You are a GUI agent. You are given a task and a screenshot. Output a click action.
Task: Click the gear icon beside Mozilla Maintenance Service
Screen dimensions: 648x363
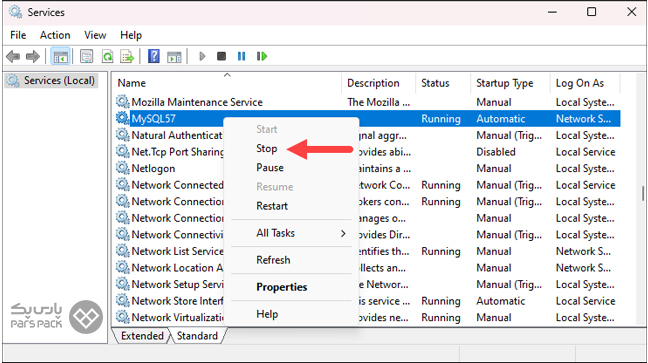coord(122,102)
